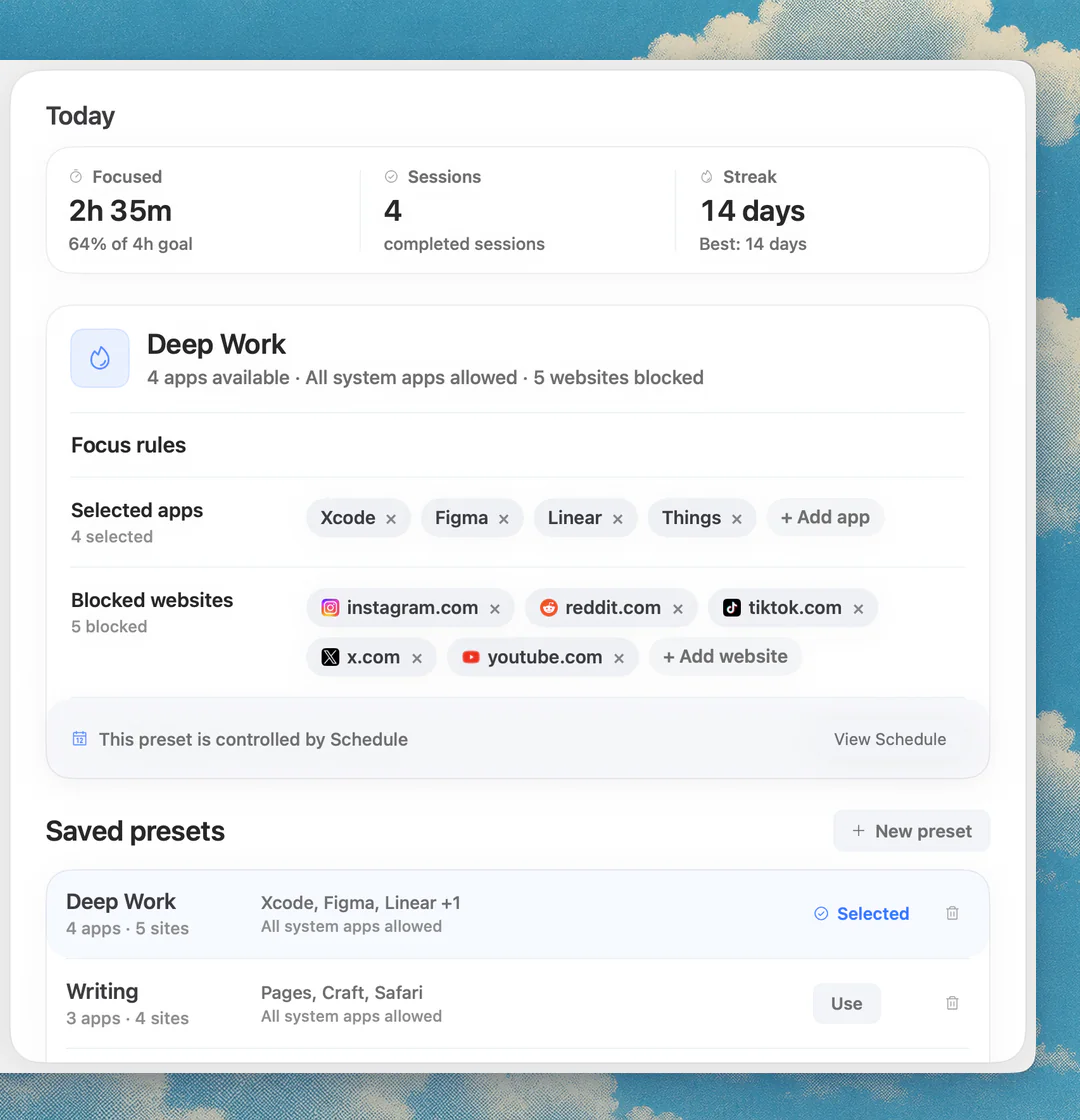Image resolution: width=1080 pixels, height=1120 pixels.
Task: Click the Streak flame icon
Action: point(706,176)
